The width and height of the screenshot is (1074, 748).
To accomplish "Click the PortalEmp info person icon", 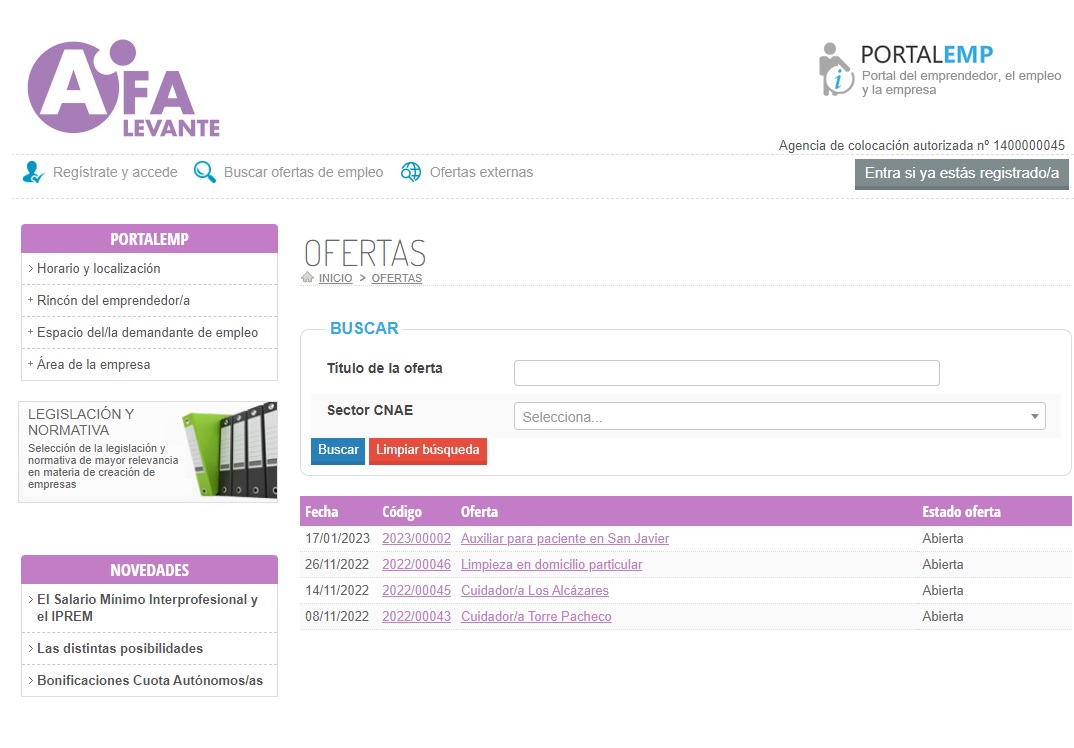I will pos(835,69).
